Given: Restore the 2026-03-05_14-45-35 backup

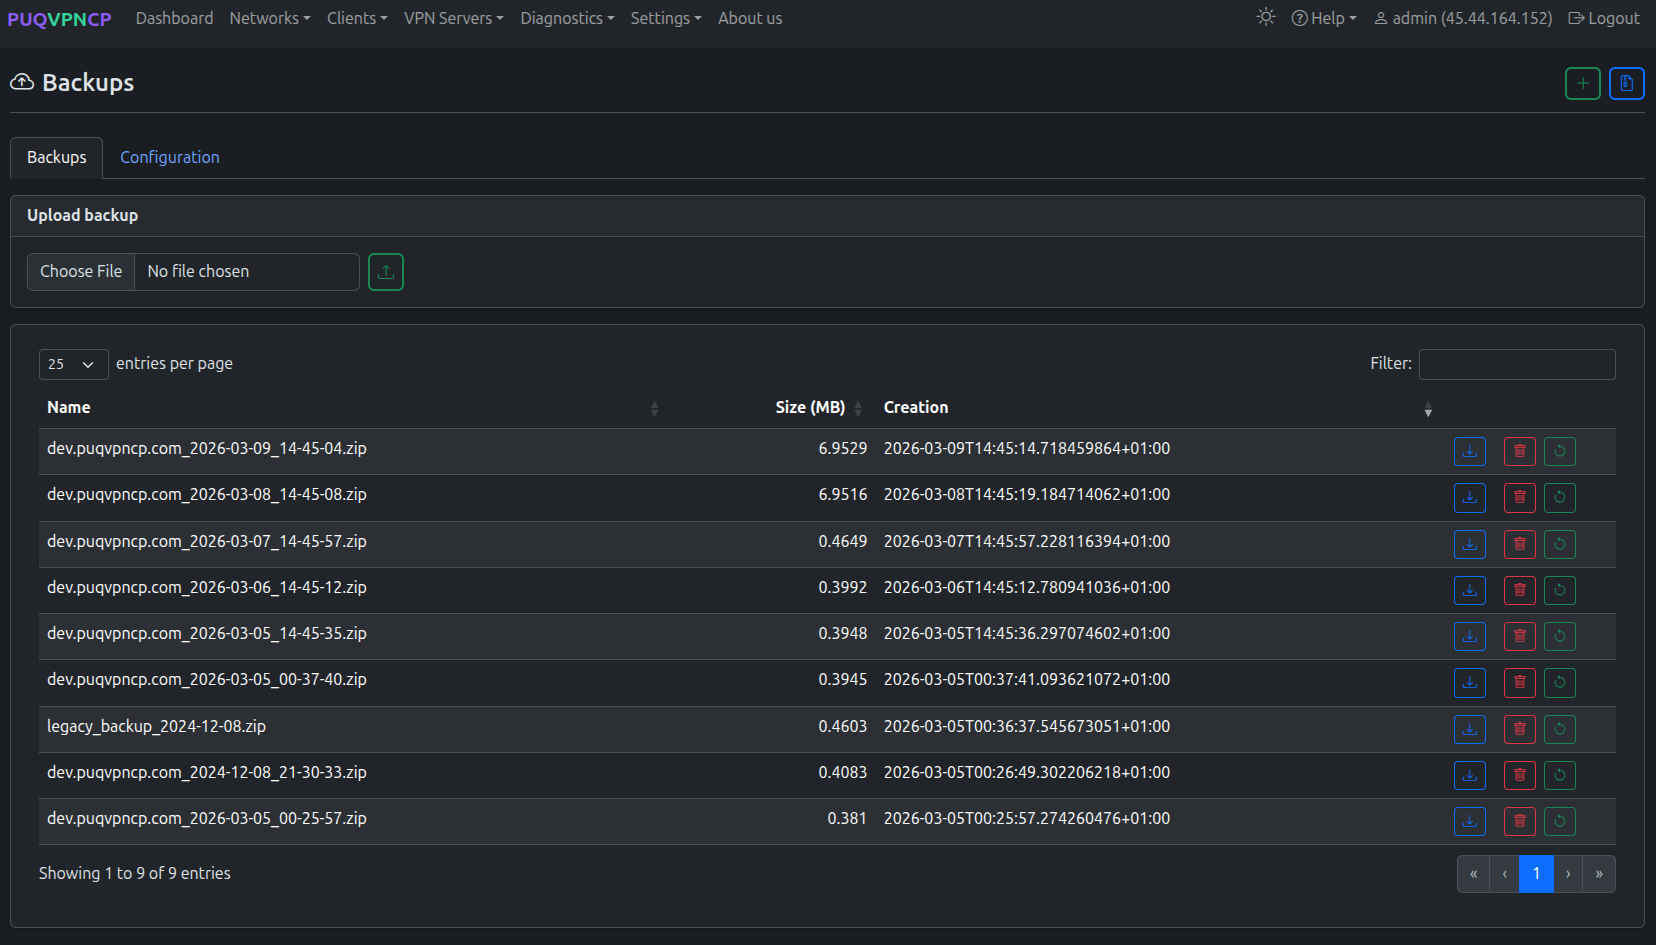Looking at the screenshot, I should pos(1559,636).
